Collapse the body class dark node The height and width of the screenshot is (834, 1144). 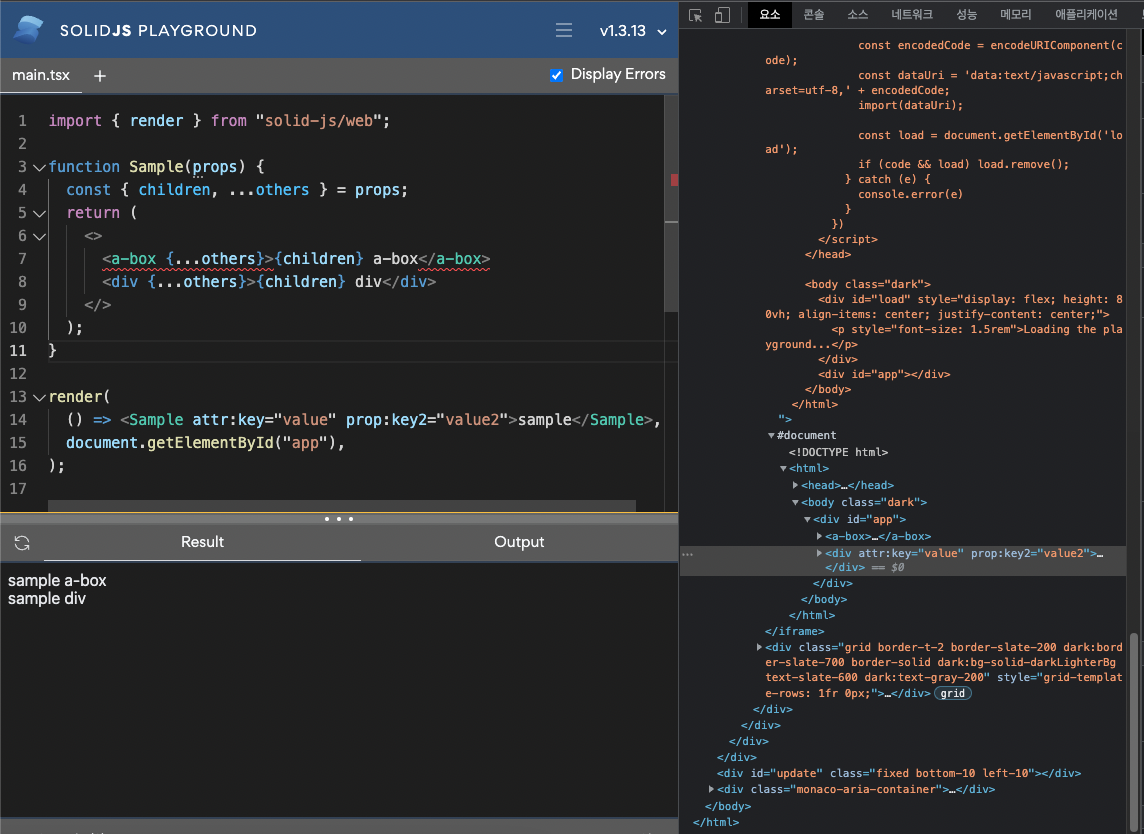pos(795,502)
